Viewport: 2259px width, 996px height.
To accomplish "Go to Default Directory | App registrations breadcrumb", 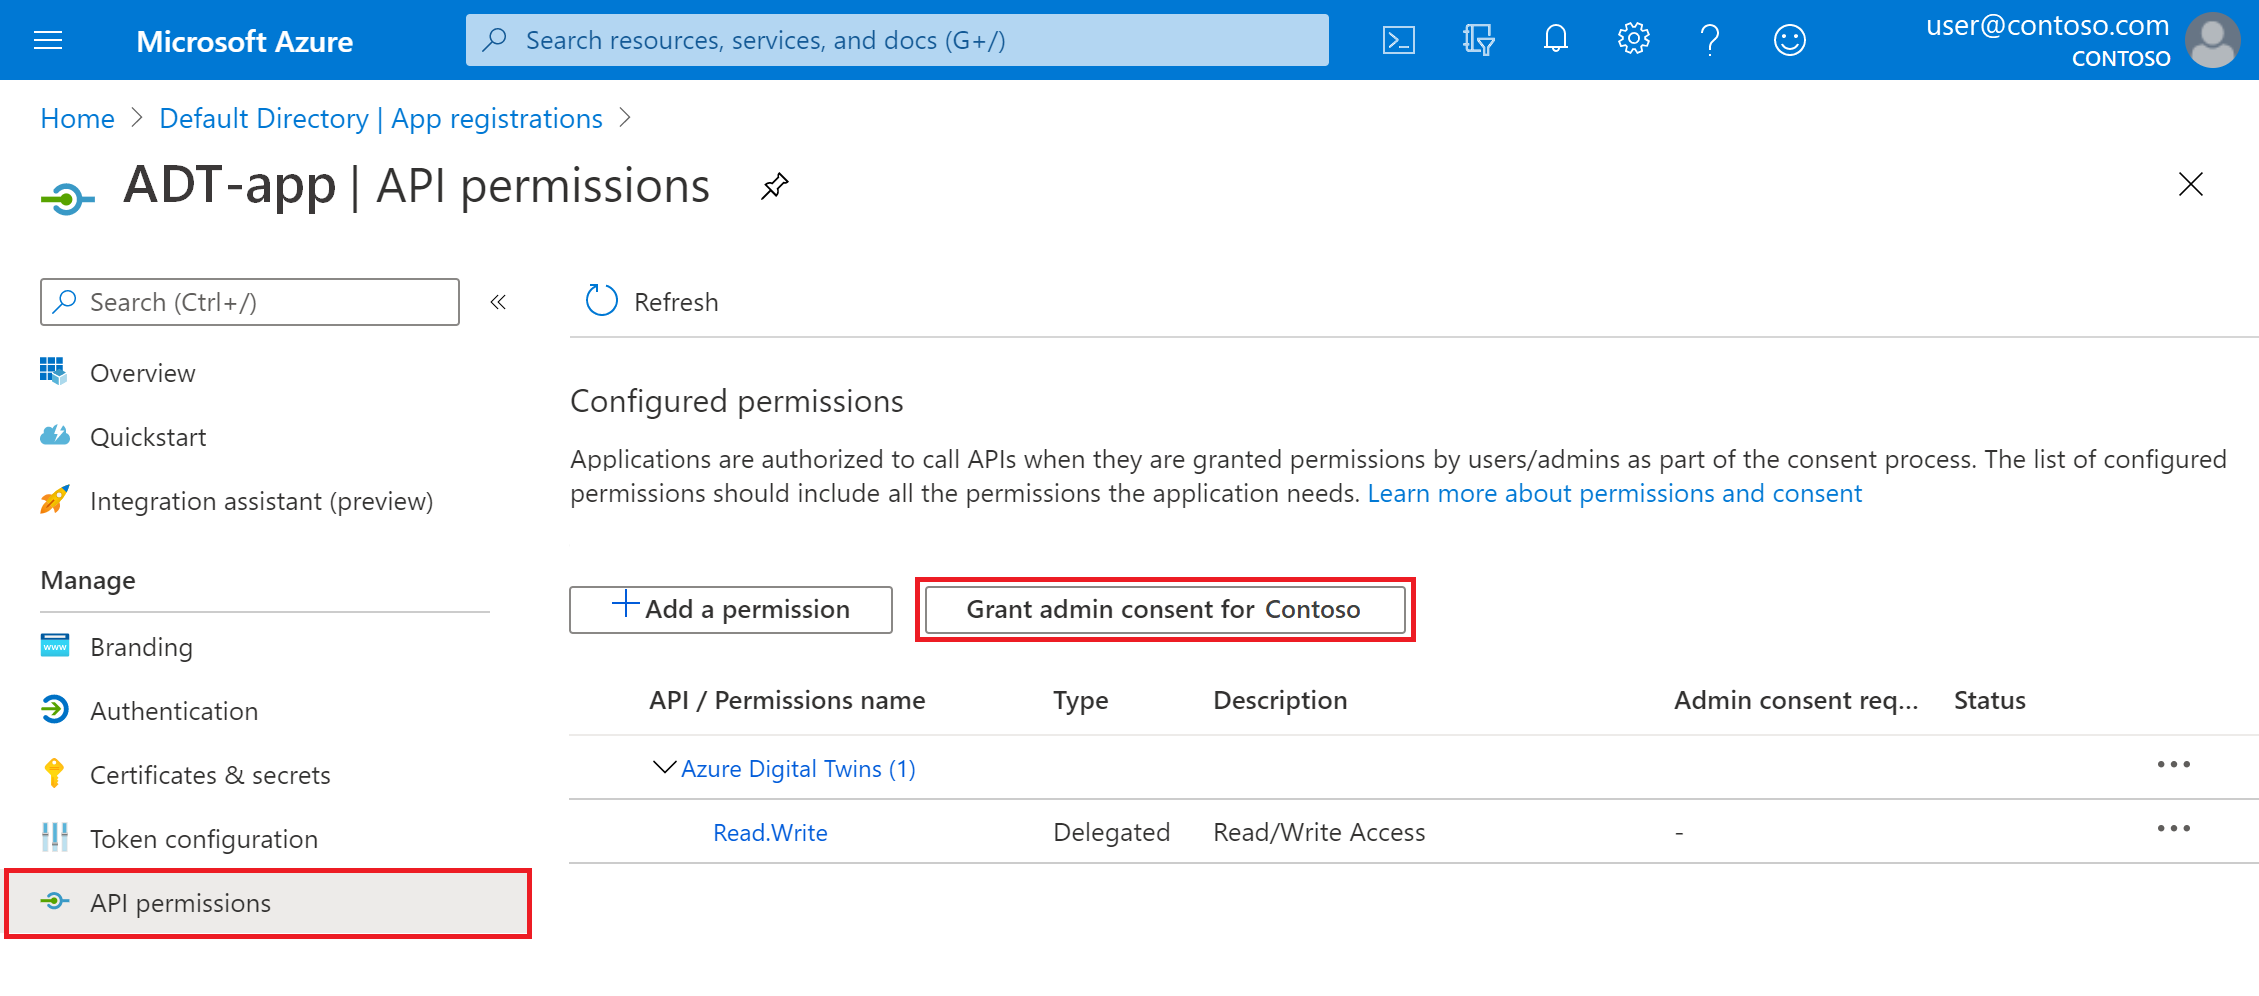I will (381, 118).
